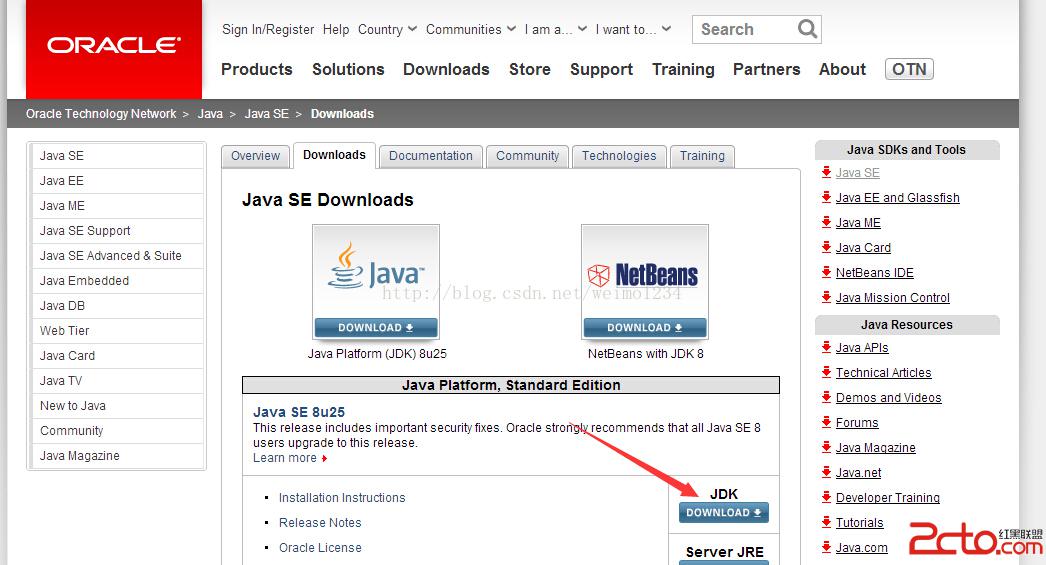Viewport: 1046px width, 565px height.
Task: Open the Products menu
Action: pos(257,69)
